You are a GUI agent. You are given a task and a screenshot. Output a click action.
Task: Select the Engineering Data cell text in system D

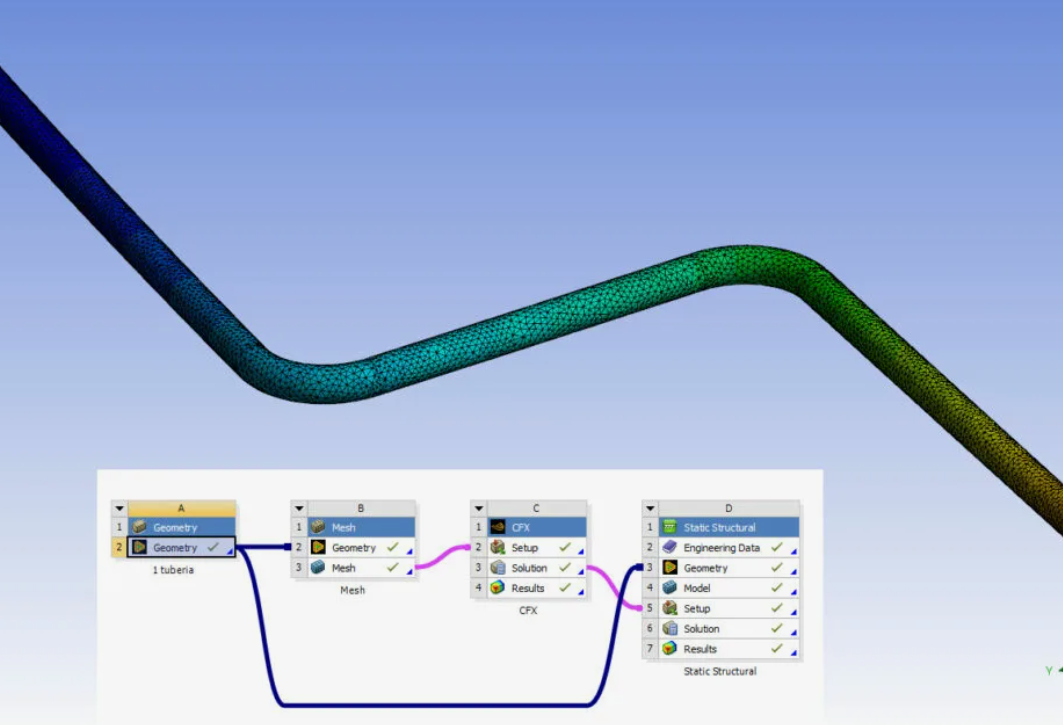722,547
